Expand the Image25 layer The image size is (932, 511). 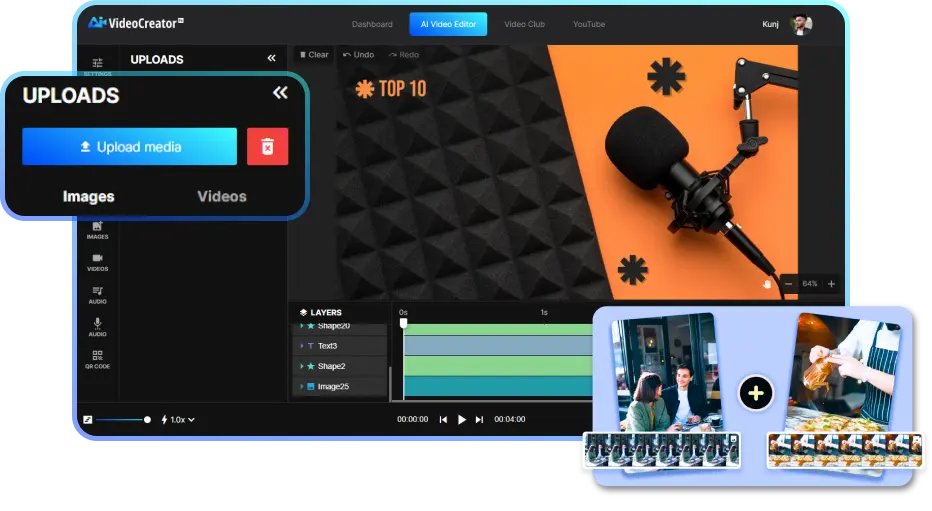click(301, 386)
